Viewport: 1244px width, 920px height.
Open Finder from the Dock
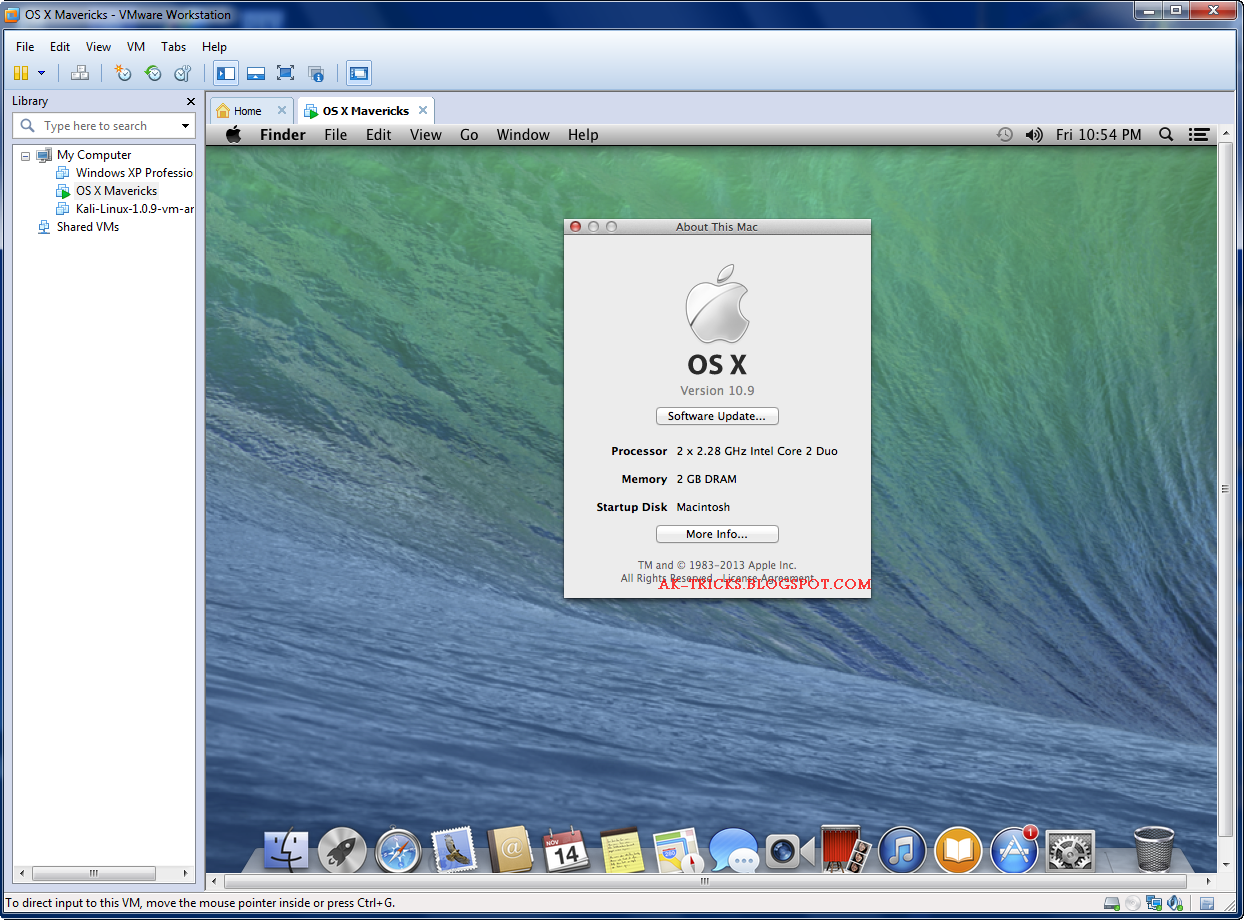point(287,850)
